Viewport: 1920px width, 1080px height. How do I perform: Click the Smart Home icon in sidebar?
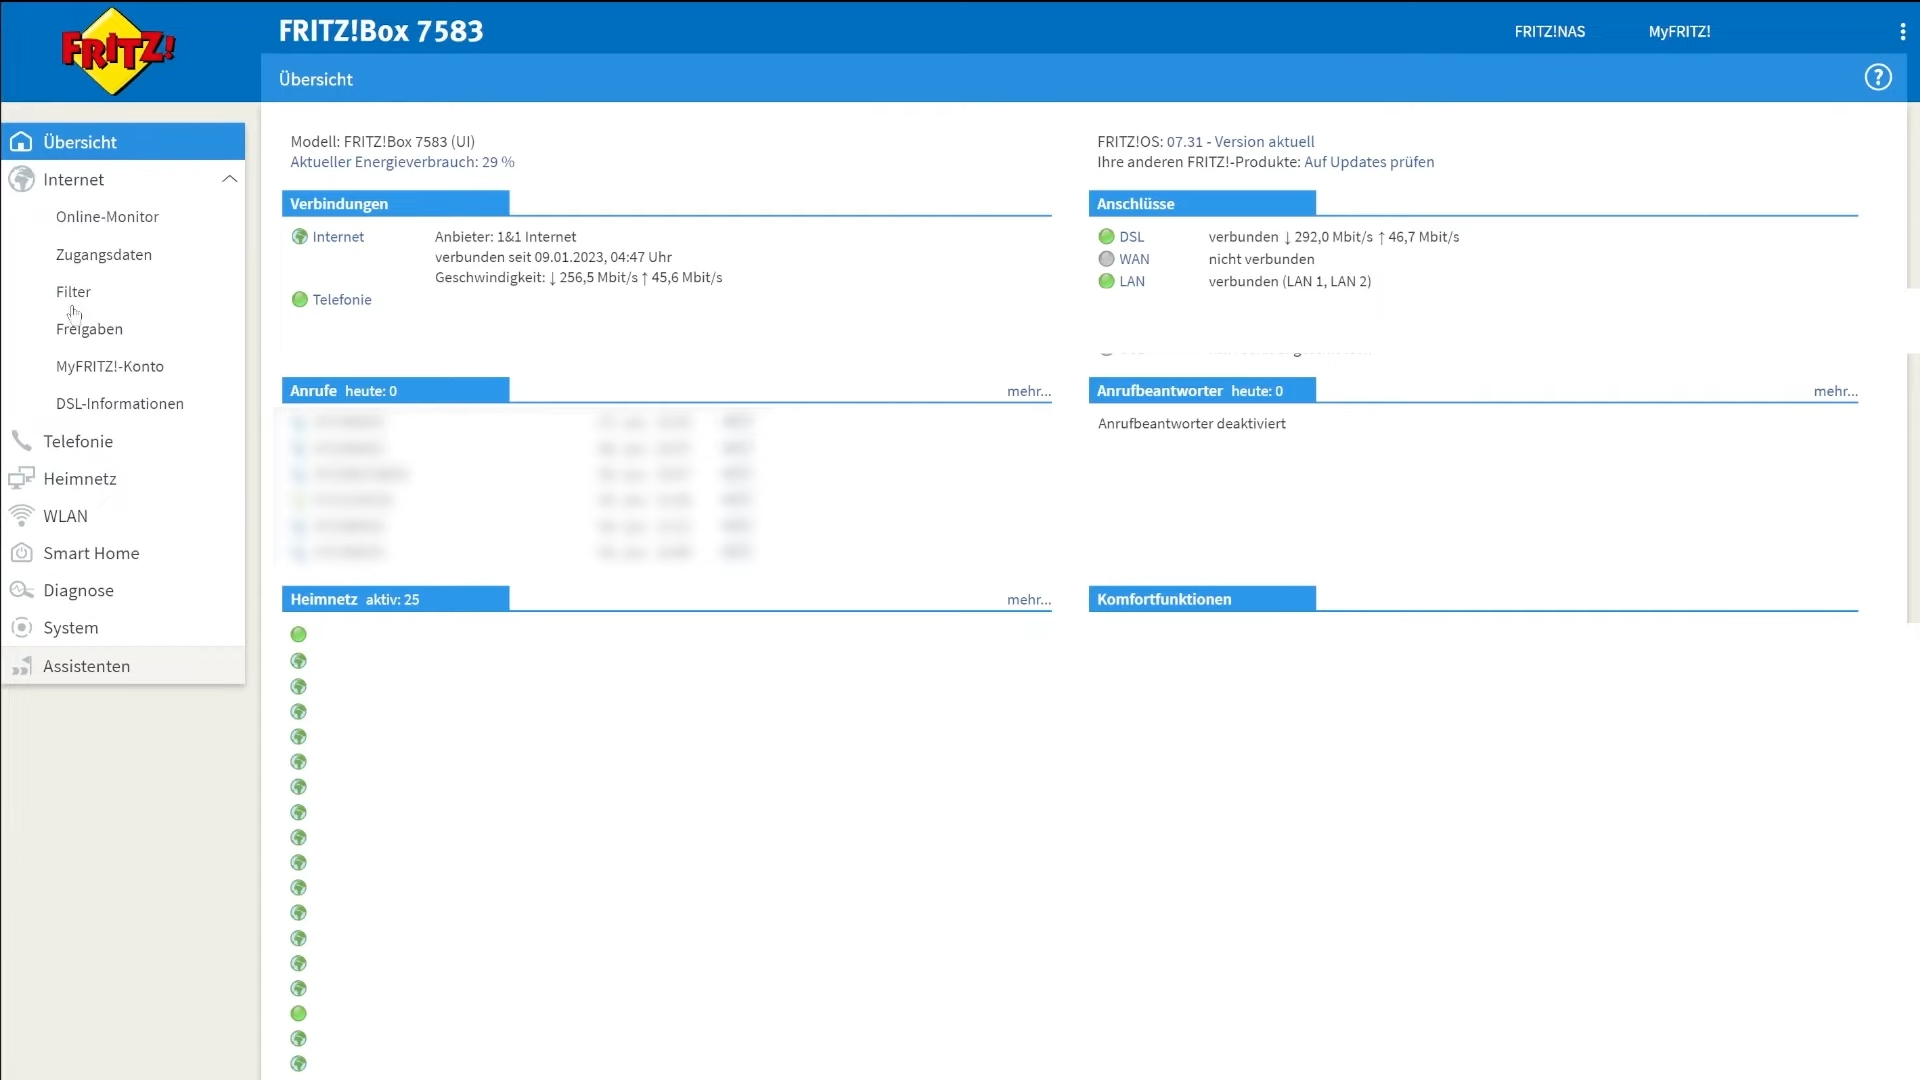pos(21,553)
